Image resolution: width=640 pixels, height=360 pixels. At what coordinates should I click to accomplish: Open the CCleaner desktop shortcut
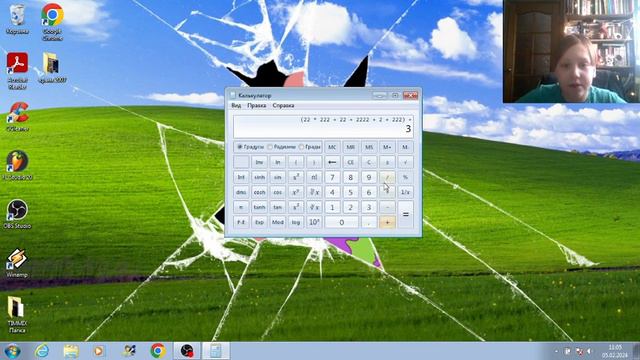(x=17, y=116)
